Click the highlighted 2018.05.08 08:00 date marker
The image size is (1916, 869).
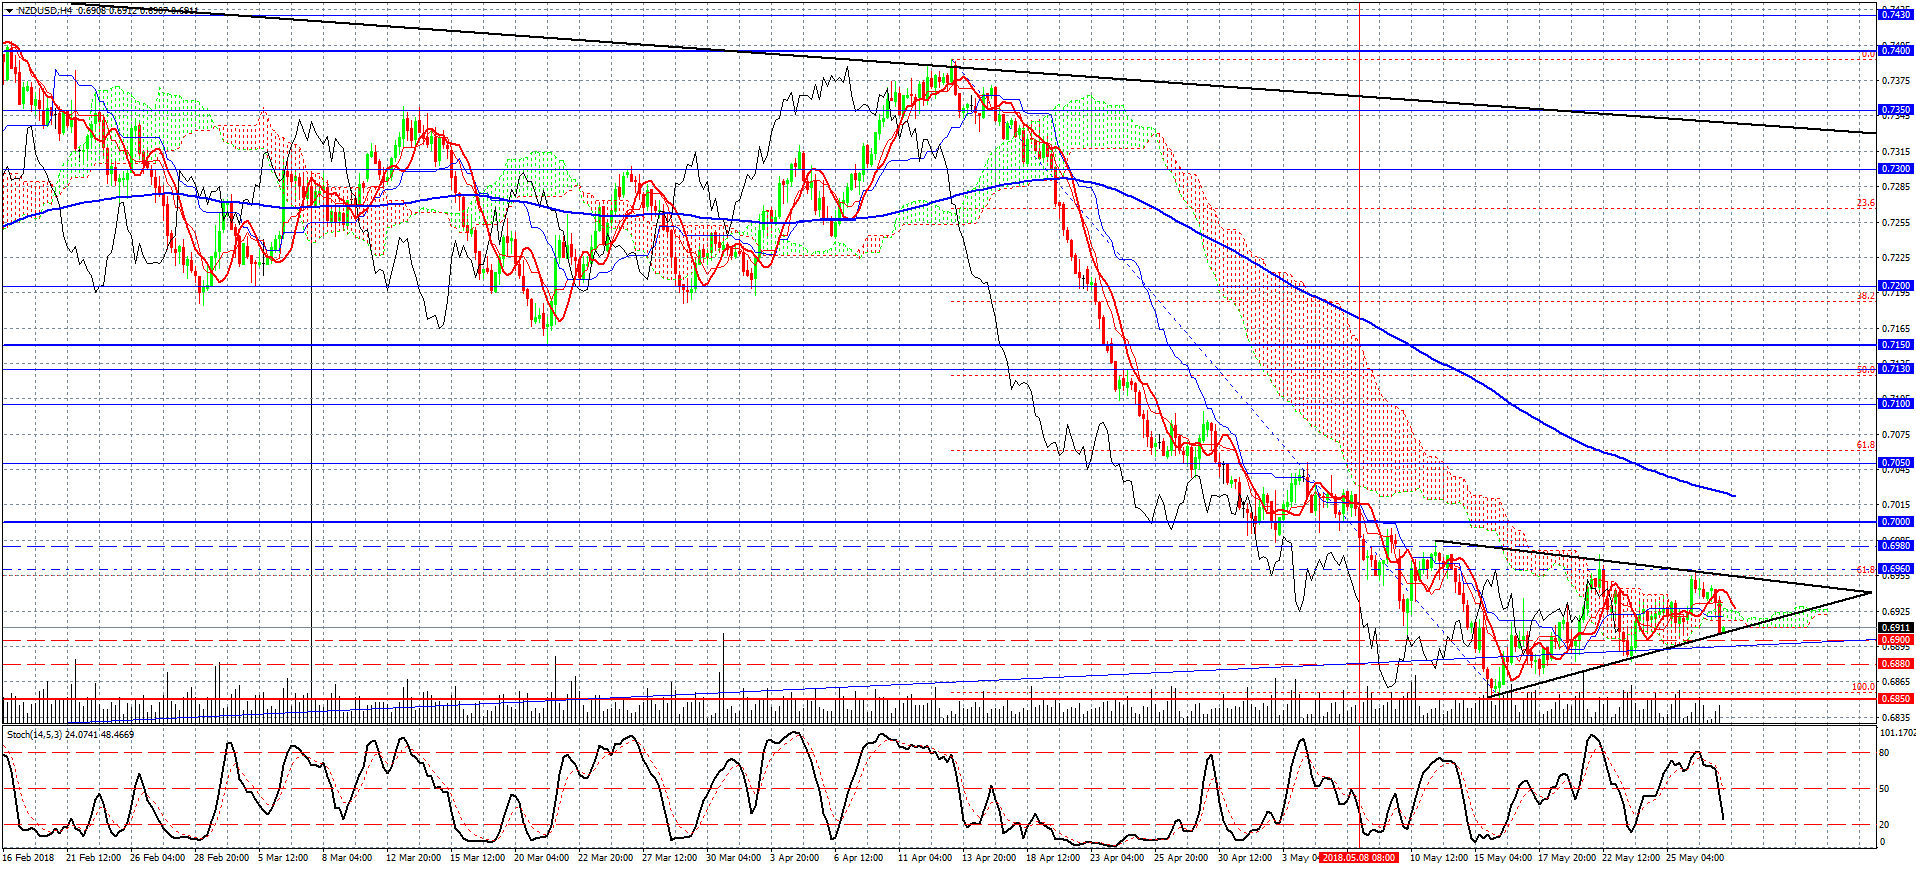pos(1358,858)
